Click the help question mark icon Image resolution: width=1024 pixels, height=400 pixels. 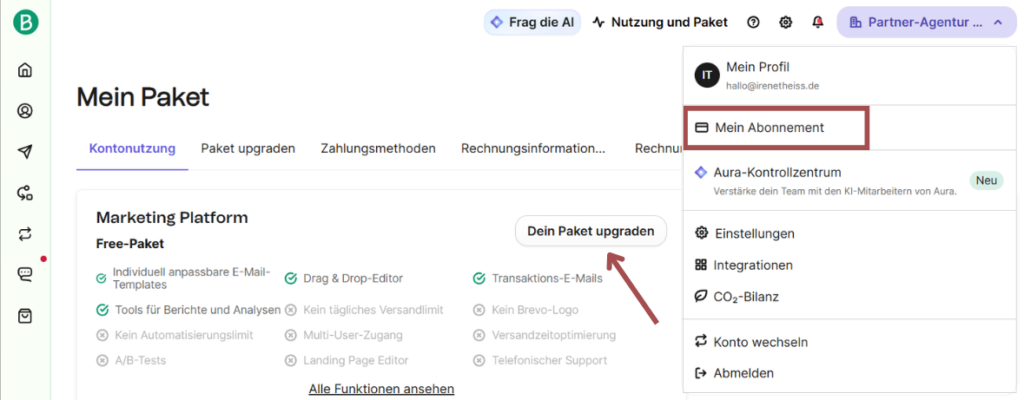753,22
